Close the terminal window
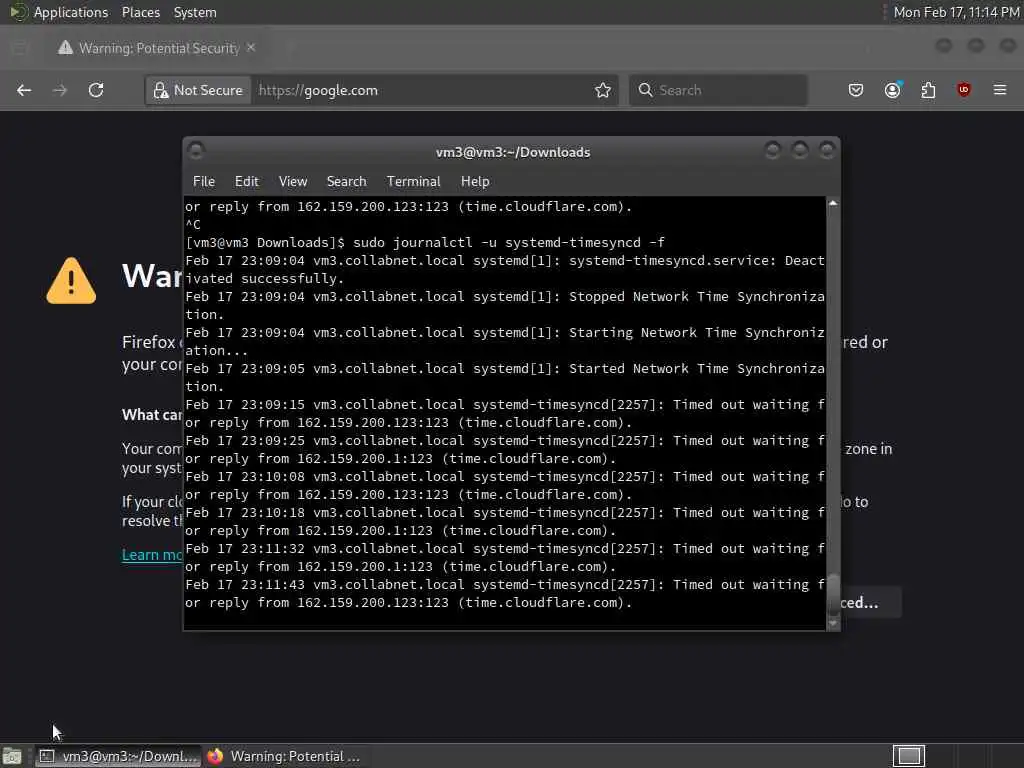 coord(827,151)
